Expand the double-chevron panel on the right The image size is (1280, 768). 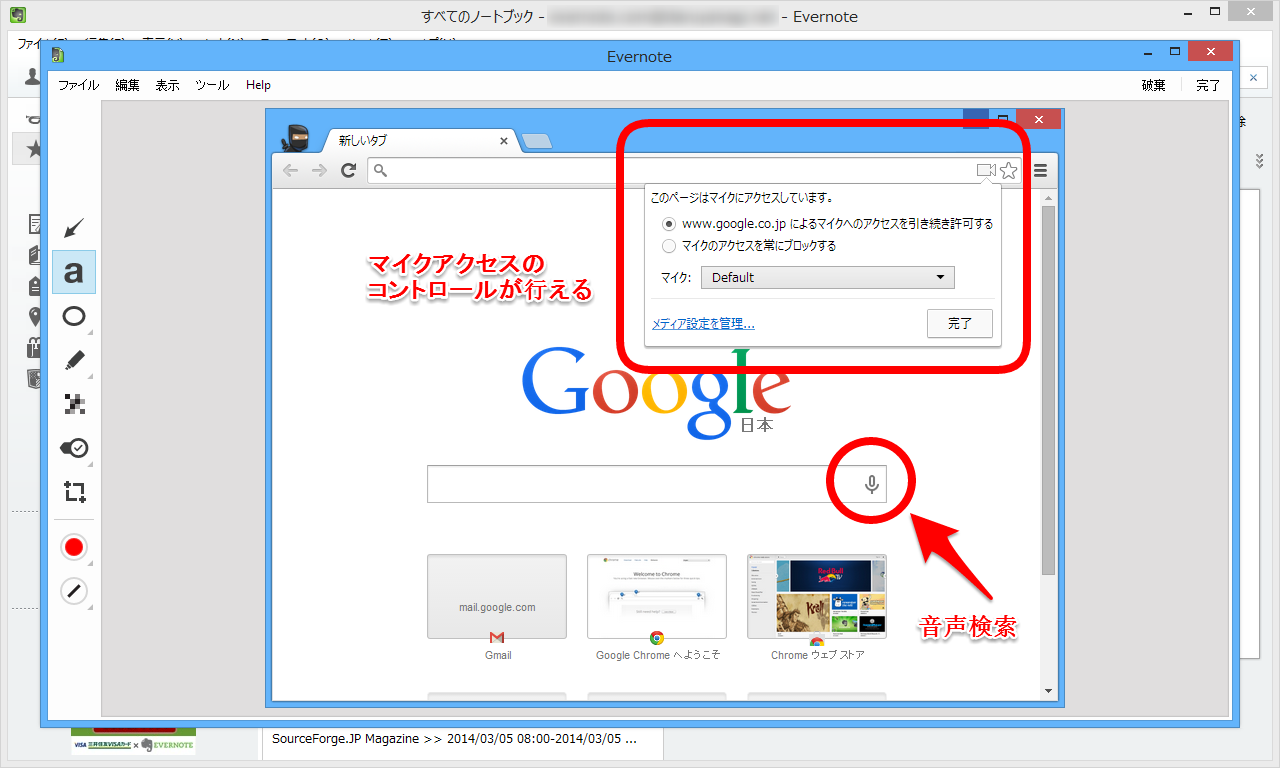click(1259, 159)
